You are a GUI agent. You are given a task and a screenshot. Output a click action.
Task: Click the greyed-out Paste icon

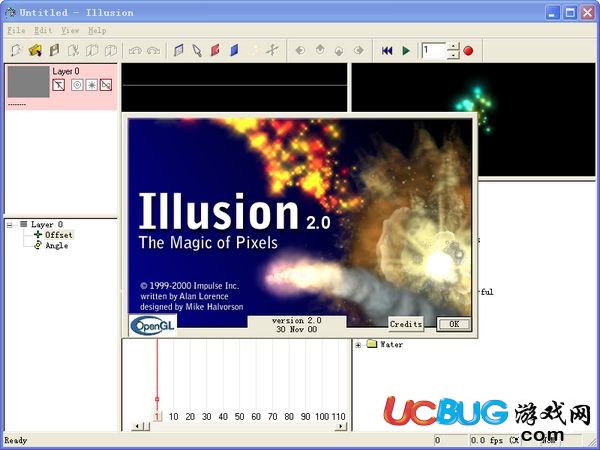tap(111, 50)
